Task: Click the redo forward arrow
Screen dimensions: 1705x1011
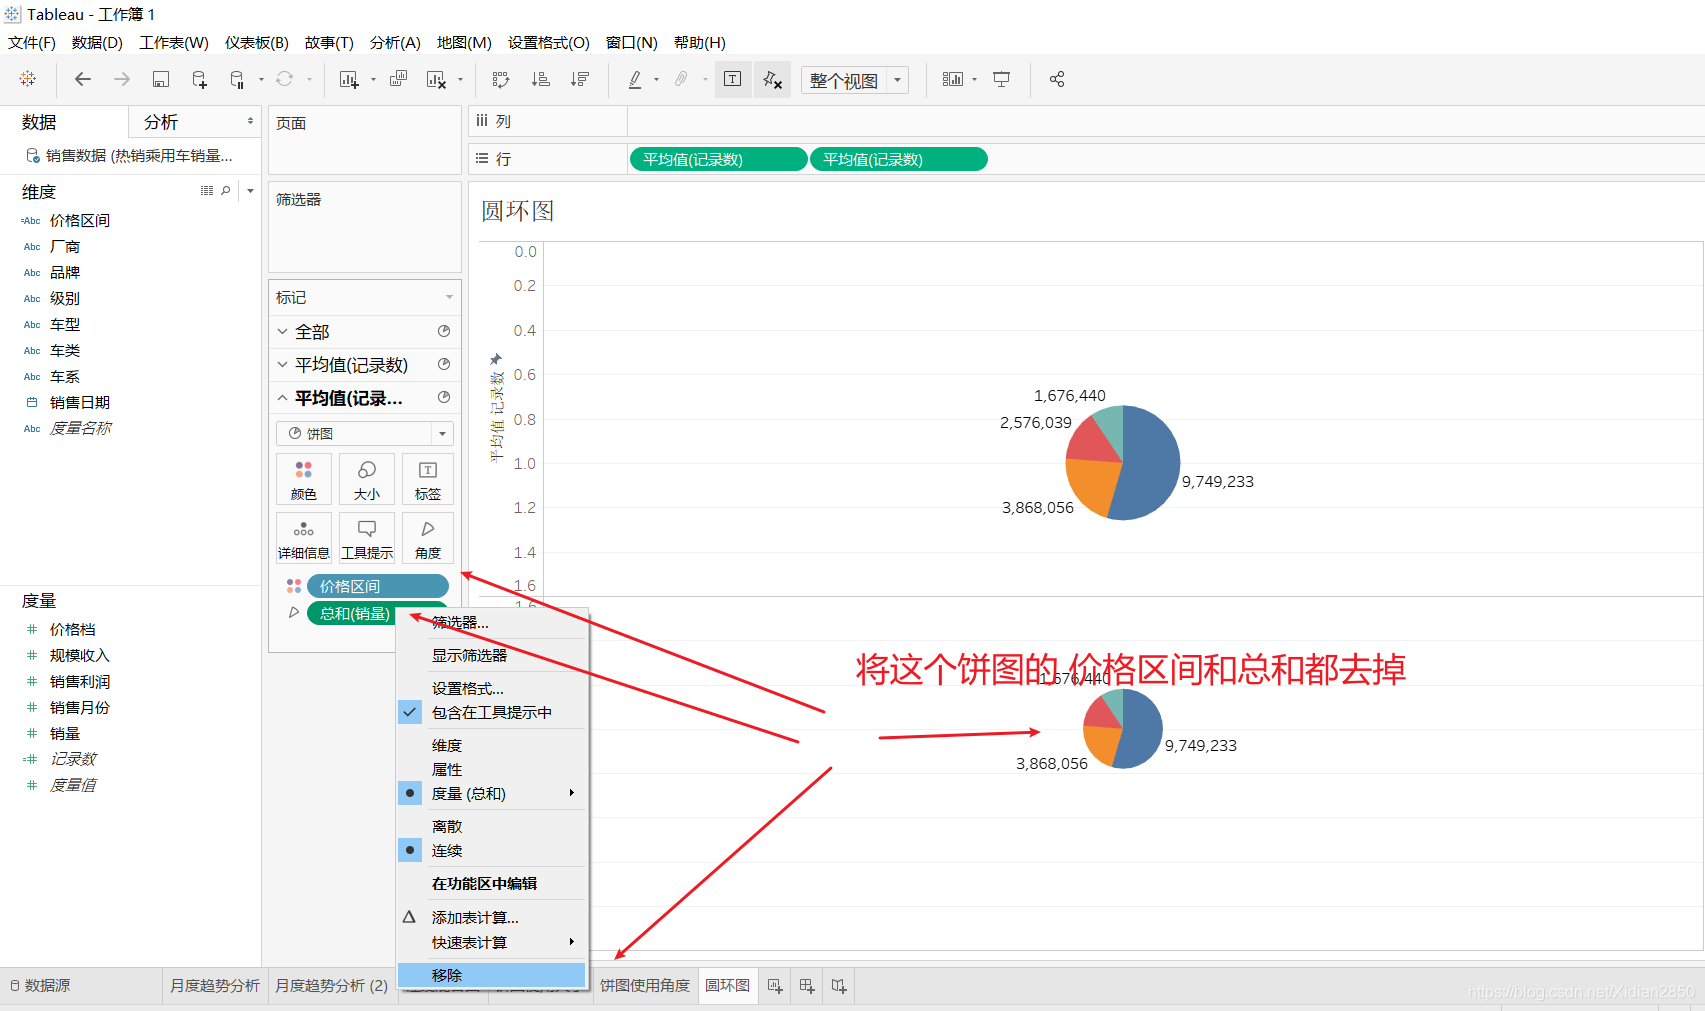Action: pyautogui.click(x=122, y=79)
